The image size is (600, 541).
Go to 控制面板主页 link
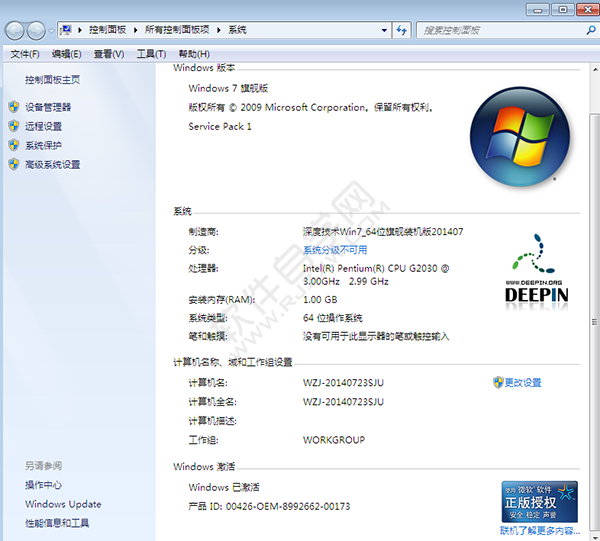52,80
